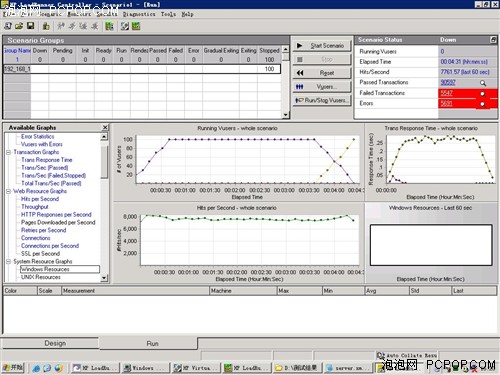Select the Trans Response Time graph pane
Screen dimensions: 500x375
[x=431, y=162]
